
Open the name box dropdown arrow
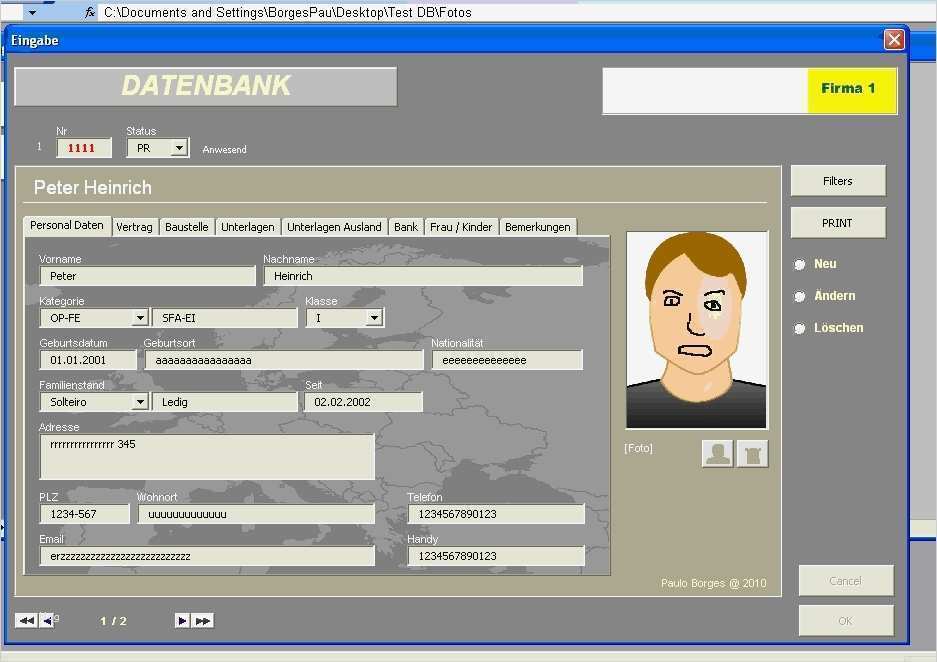pos(32,12)
